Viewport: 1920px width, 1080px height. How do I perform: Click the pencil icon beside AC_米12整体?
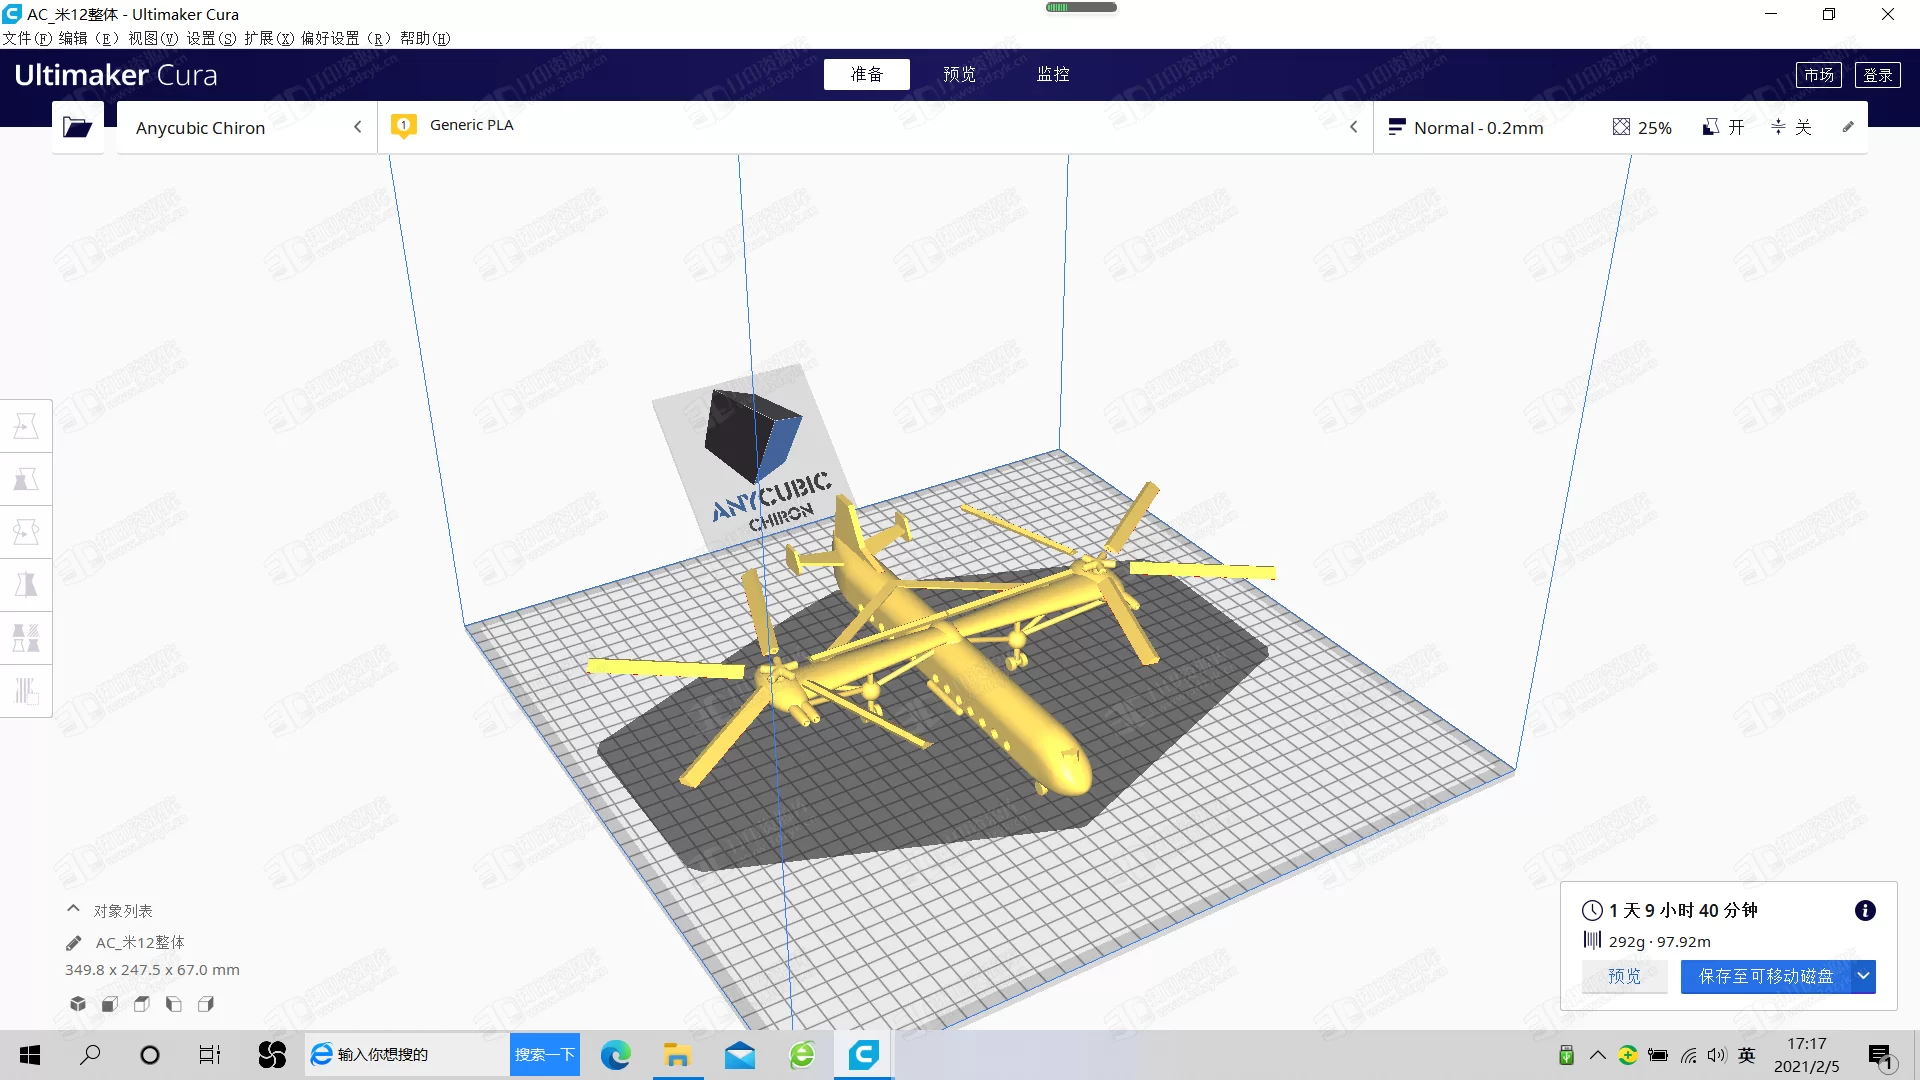point(73,943)
